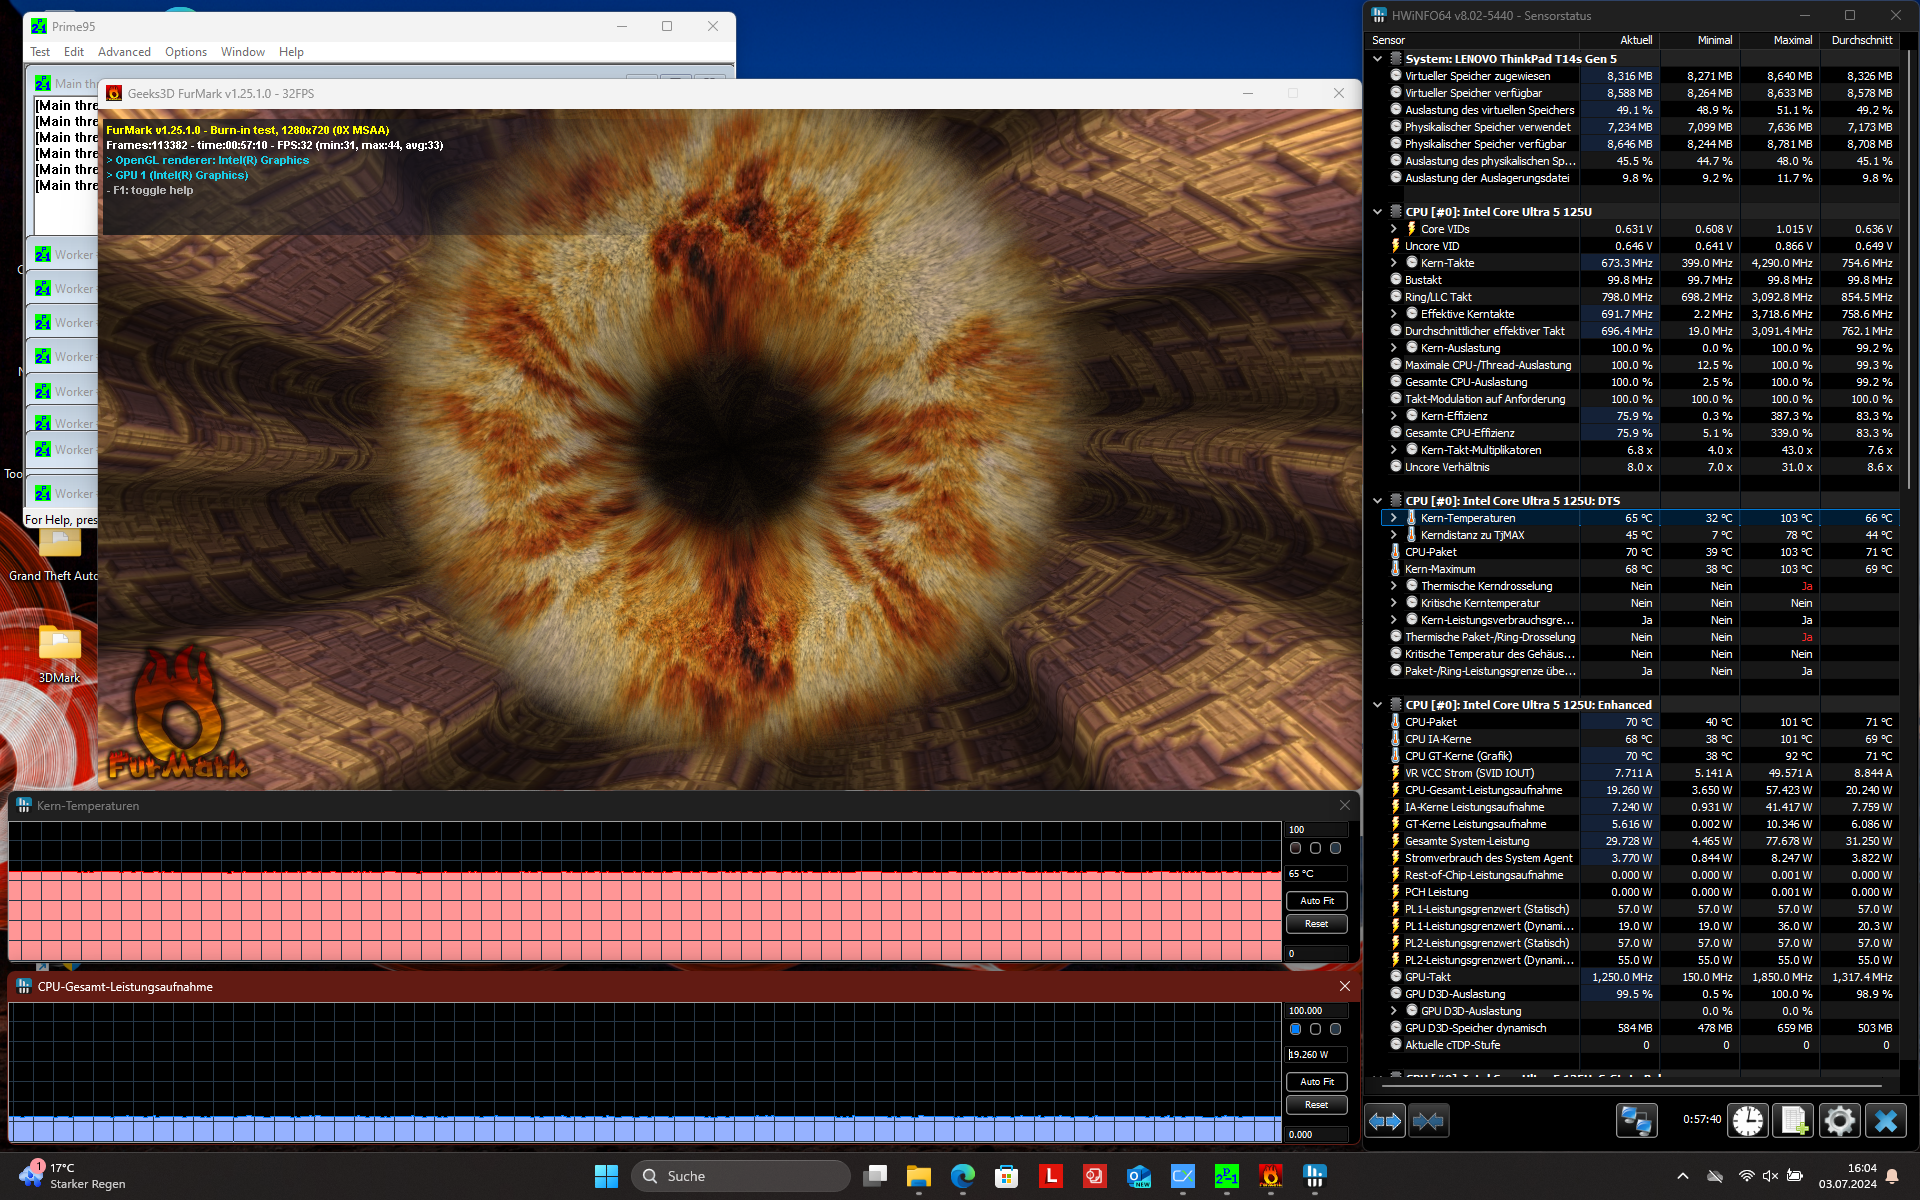Open the Wi-Fi tray icon

pos(1746,1176)
